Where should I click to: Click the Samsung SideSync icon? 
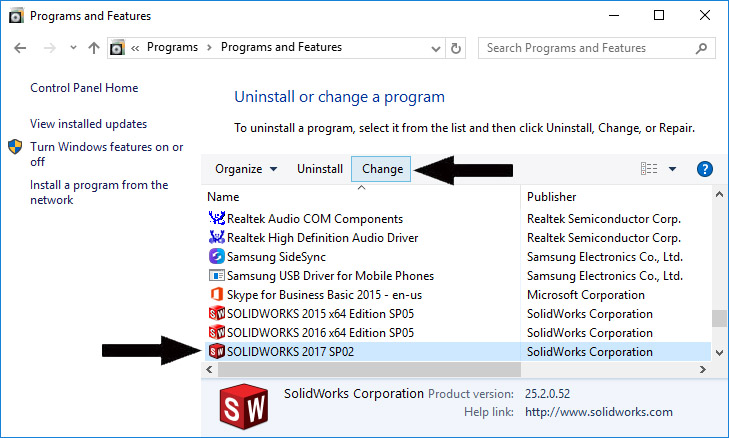[217, 256]
